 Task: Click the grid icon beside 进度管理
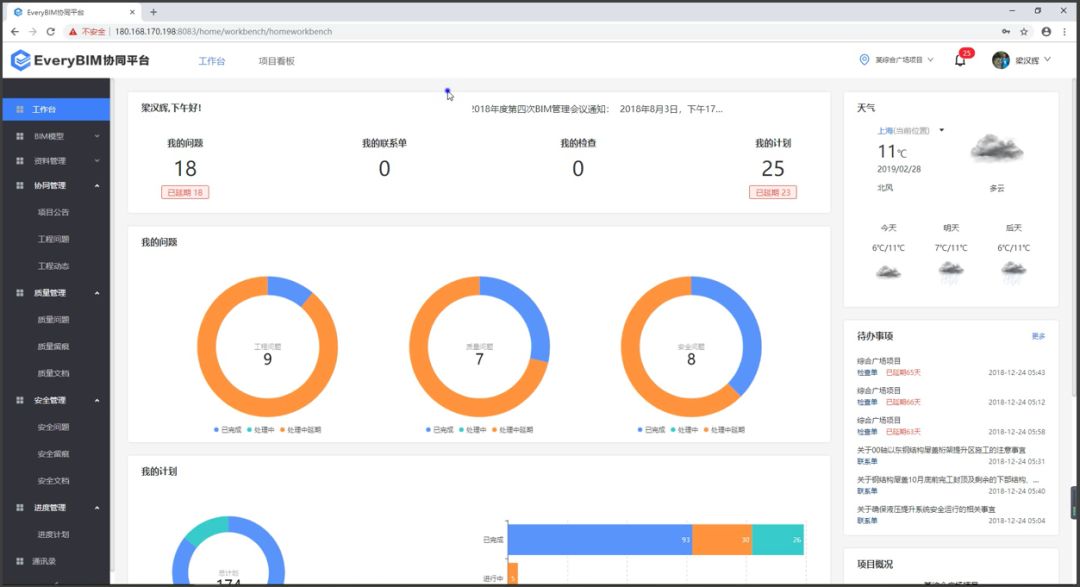(x=20, y=508)
